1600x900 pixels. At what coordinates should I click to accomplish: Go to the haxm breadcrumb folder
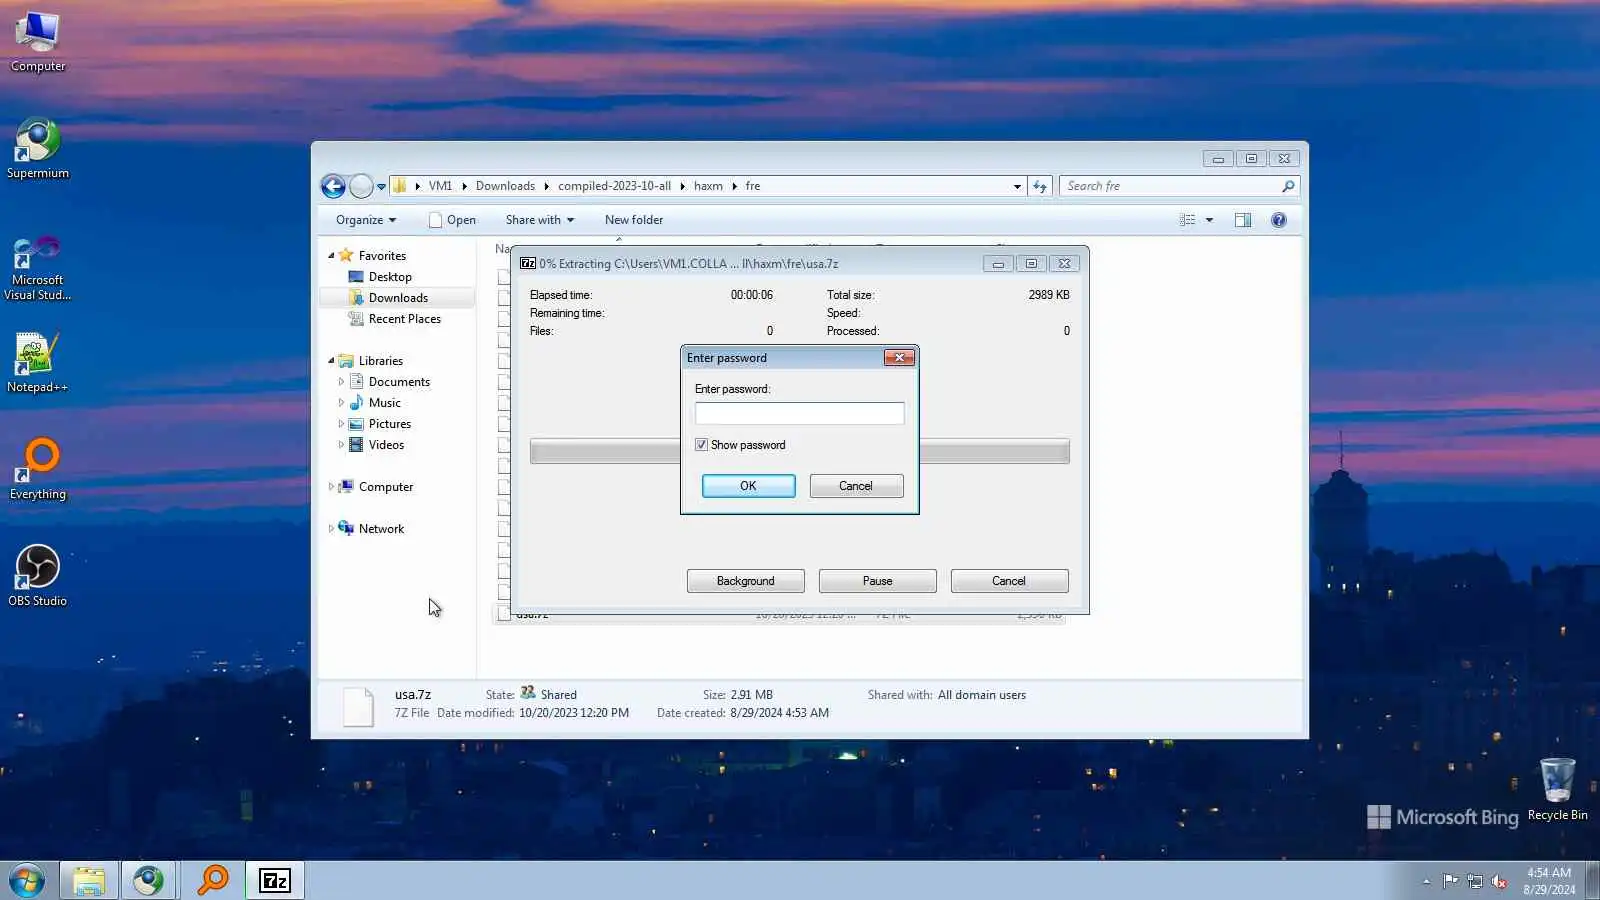[708, 186]
